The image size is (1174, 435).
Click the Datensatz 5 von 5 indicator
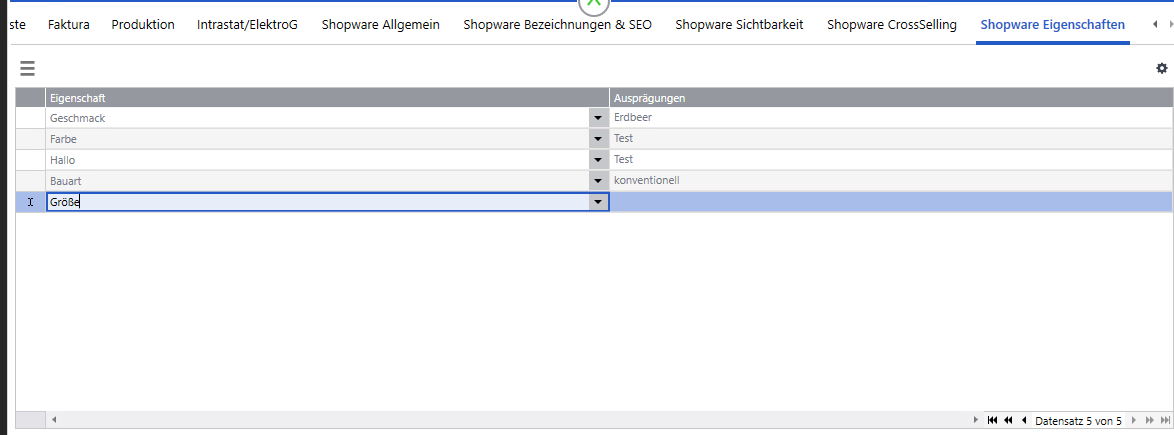[x=1078, y=421]
